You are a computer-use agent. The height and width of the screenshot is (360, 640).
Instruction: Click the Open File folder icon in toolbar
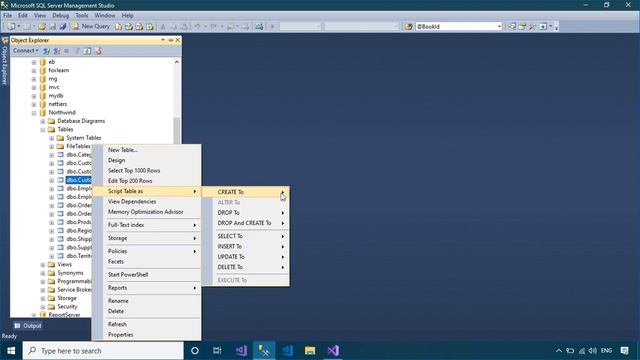pyautogui.click(x=42, y=26)
